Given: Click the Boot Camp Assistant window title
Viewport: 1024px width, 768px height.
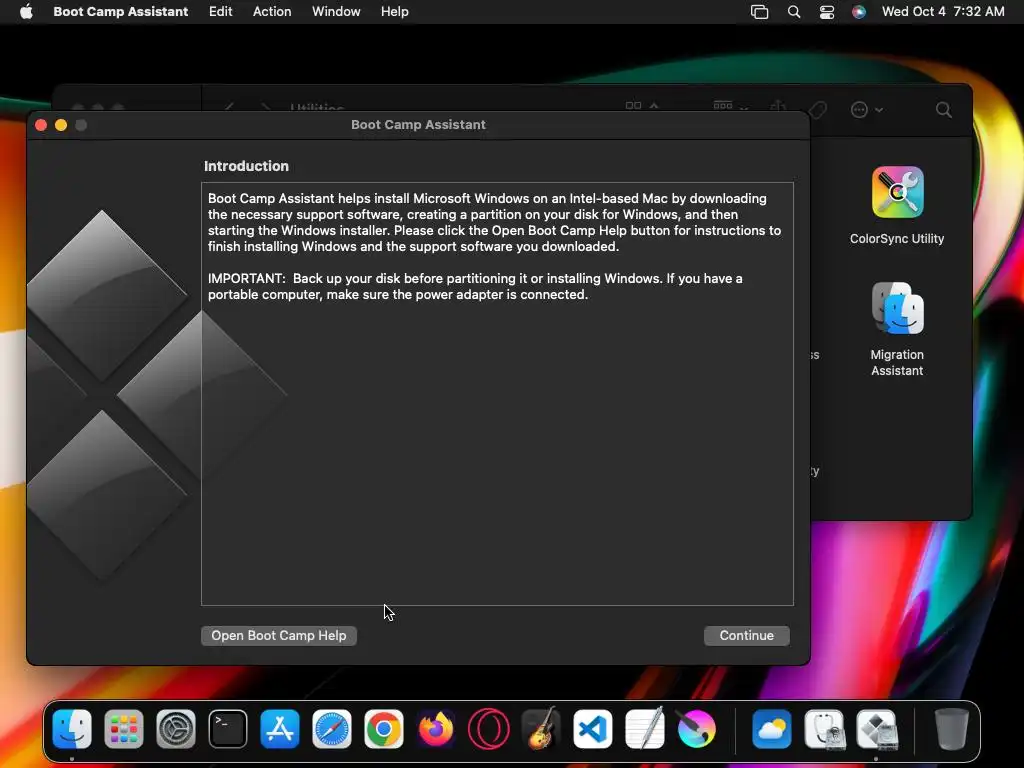Looking at the screenshot, I should tap(419, 125).
